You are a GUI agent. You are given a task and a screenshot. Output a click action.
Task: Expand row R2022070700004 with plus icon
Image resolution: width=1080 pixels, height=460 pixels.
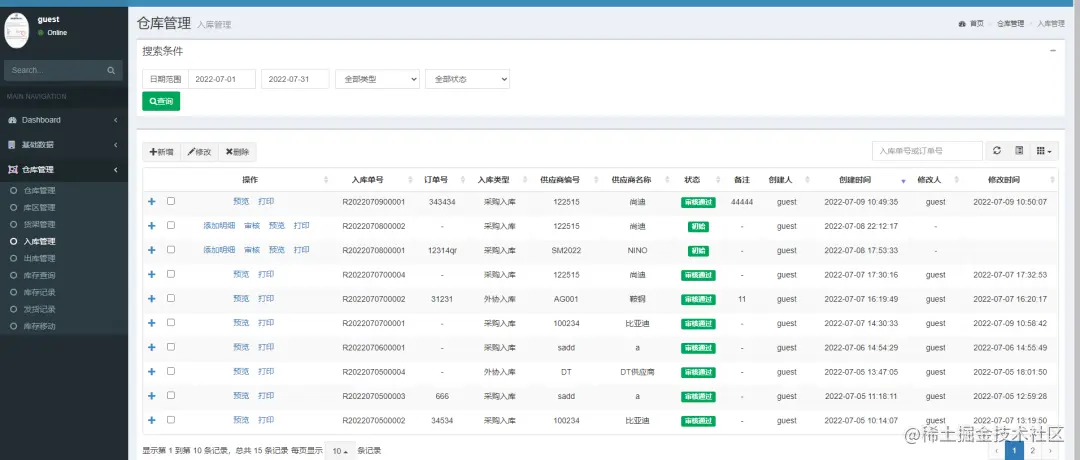coord(152,274)
